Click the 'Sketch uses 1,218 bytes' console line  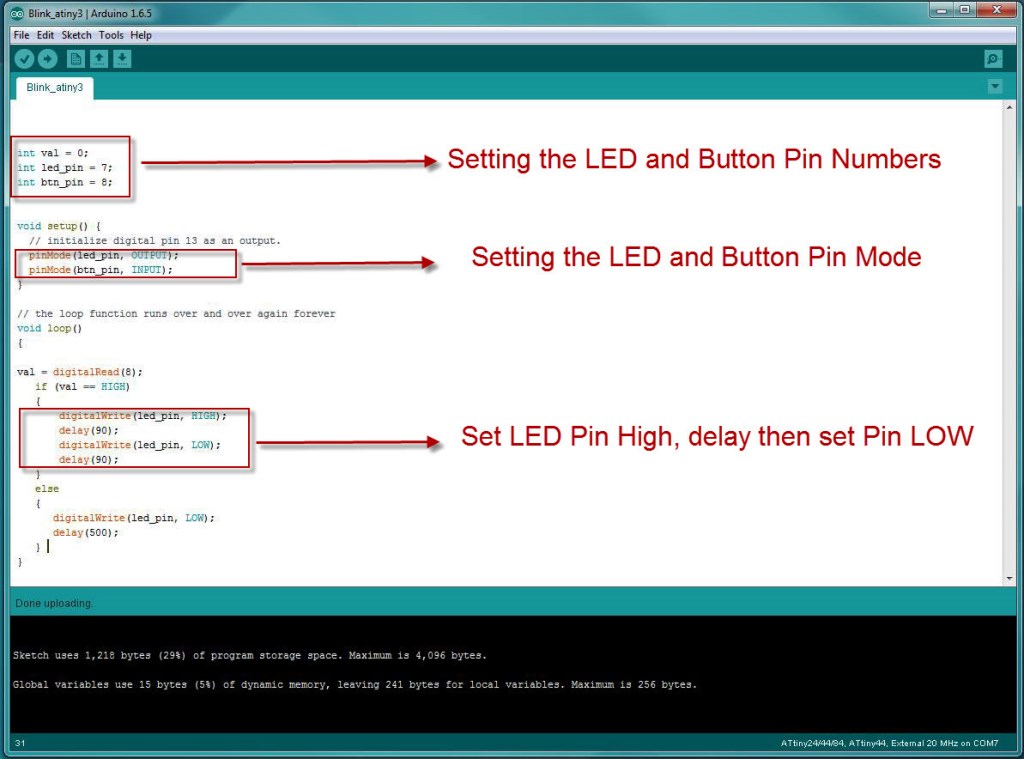coord(249,655)
